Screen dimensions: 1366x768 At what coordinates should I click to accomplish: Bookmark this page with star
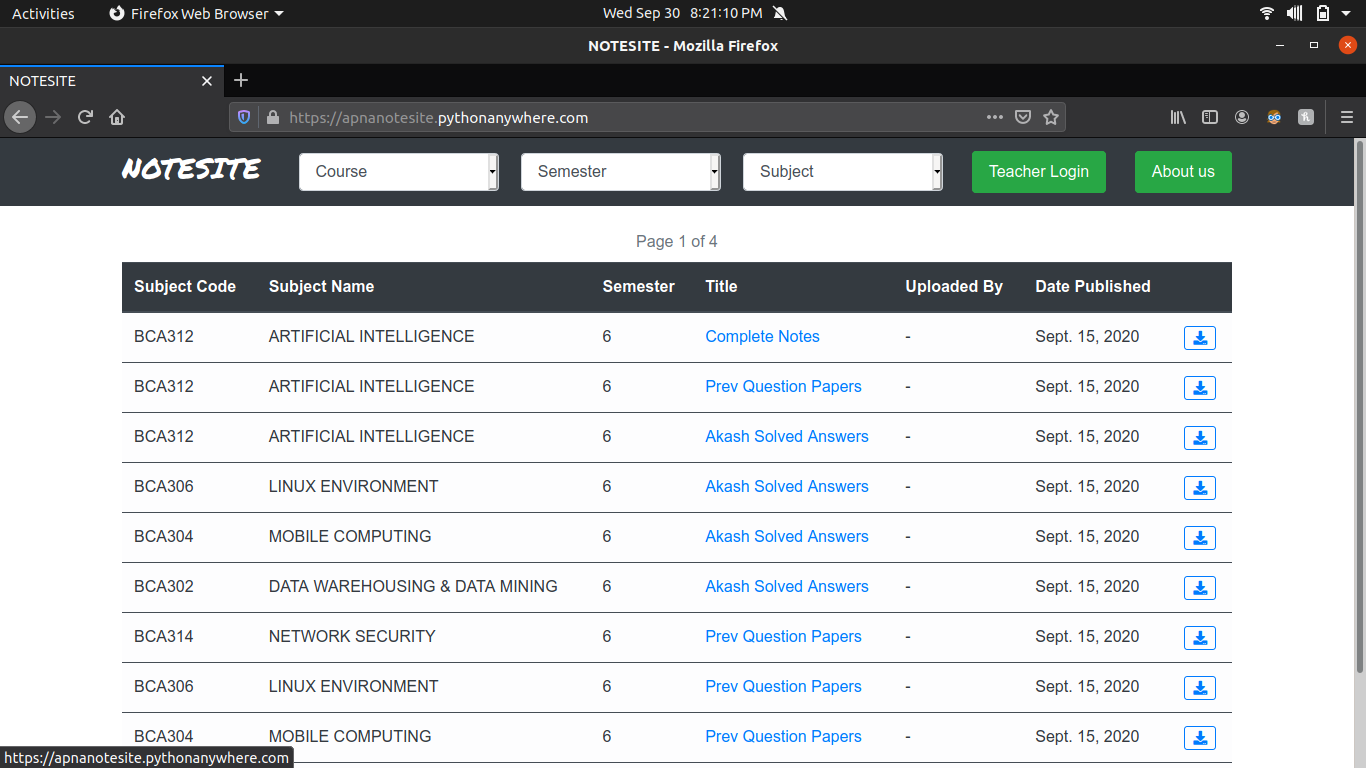(x=1051, y=117)
